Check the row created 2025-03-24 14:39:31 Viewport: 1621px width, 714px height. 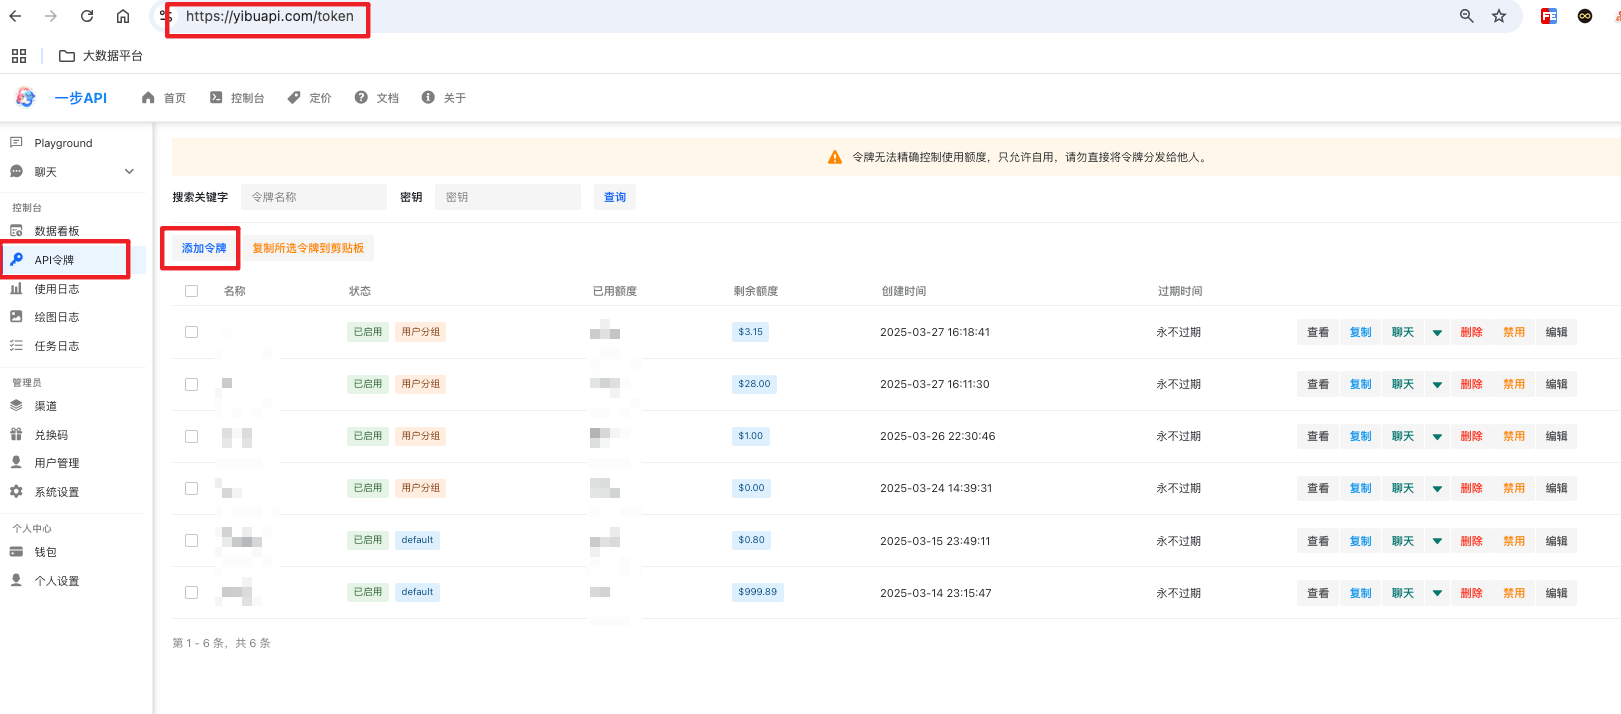tap(191, 488)
